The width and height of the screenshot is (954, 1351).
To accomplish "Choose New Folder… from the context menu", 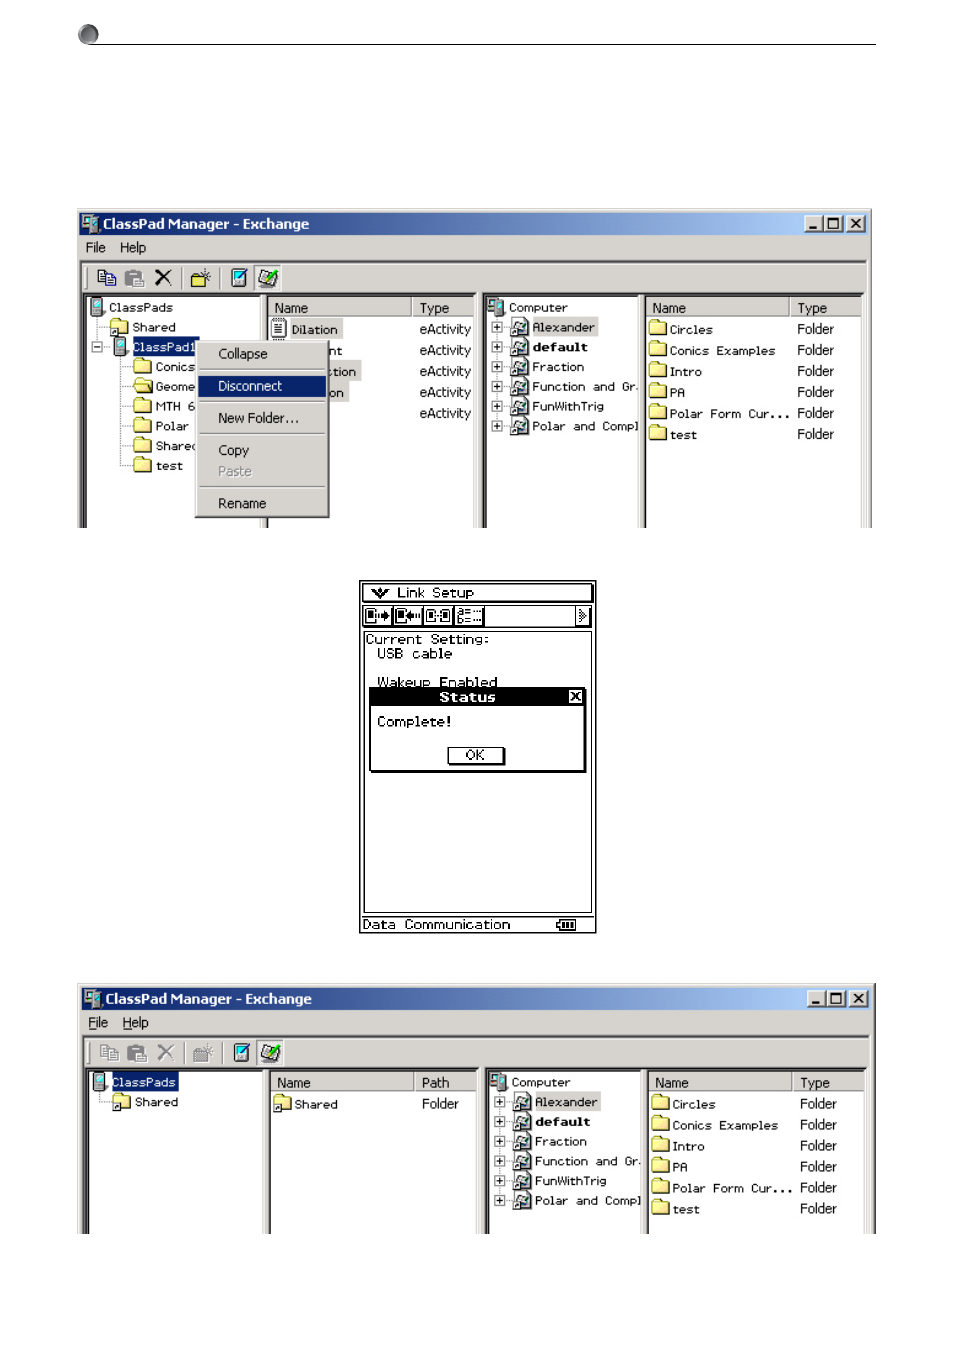I will [263, 418].
